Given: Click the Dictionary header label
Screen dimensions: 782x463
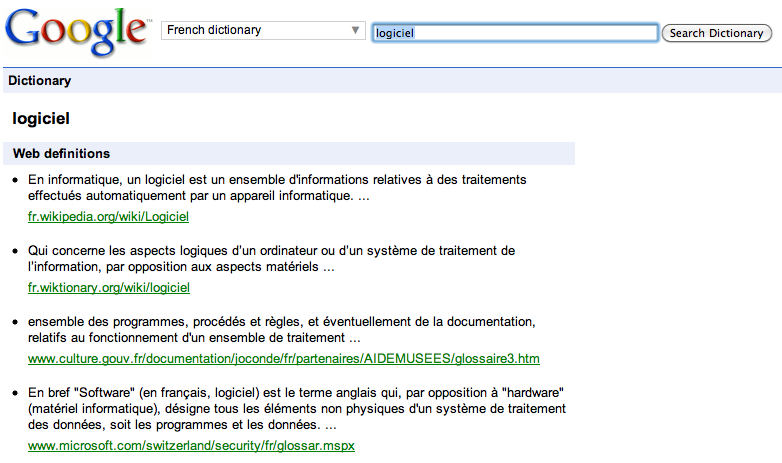Looking at the screenshot, I should (39, 80).
